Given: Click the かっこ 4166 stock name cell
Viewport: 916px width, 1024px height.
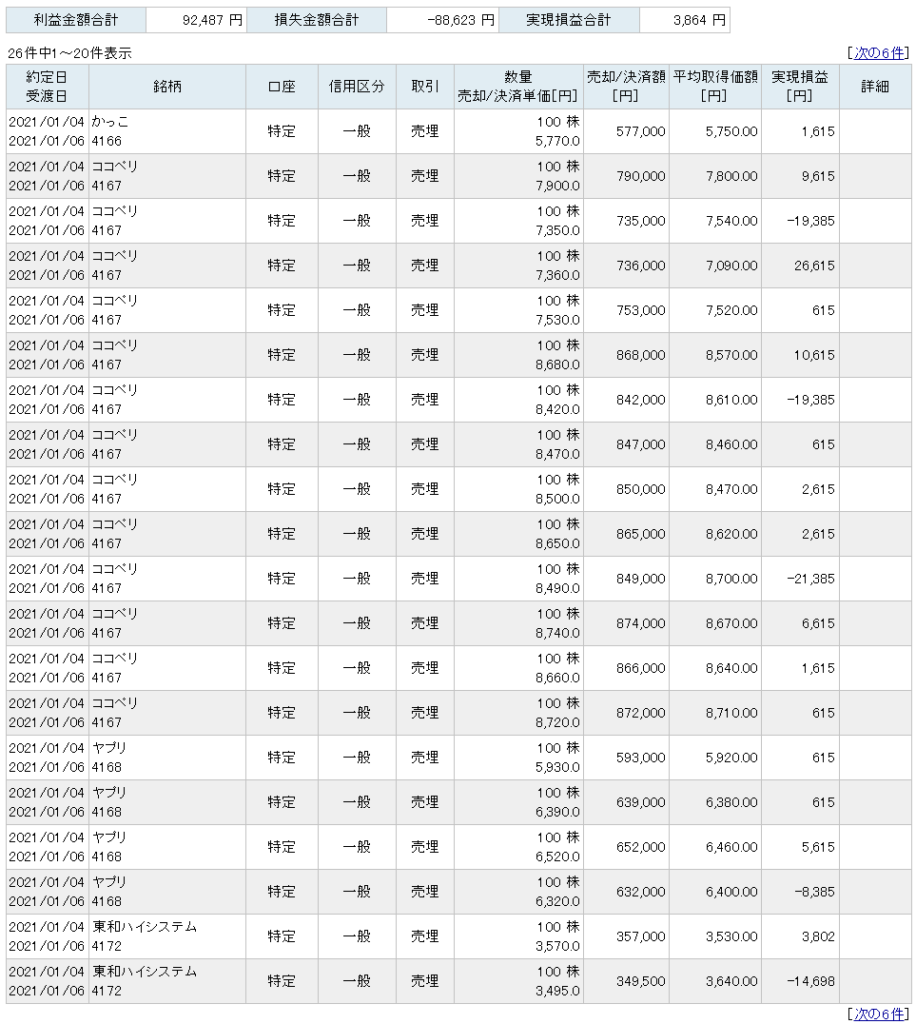Looking at the screenshot, I should point(167,131).
